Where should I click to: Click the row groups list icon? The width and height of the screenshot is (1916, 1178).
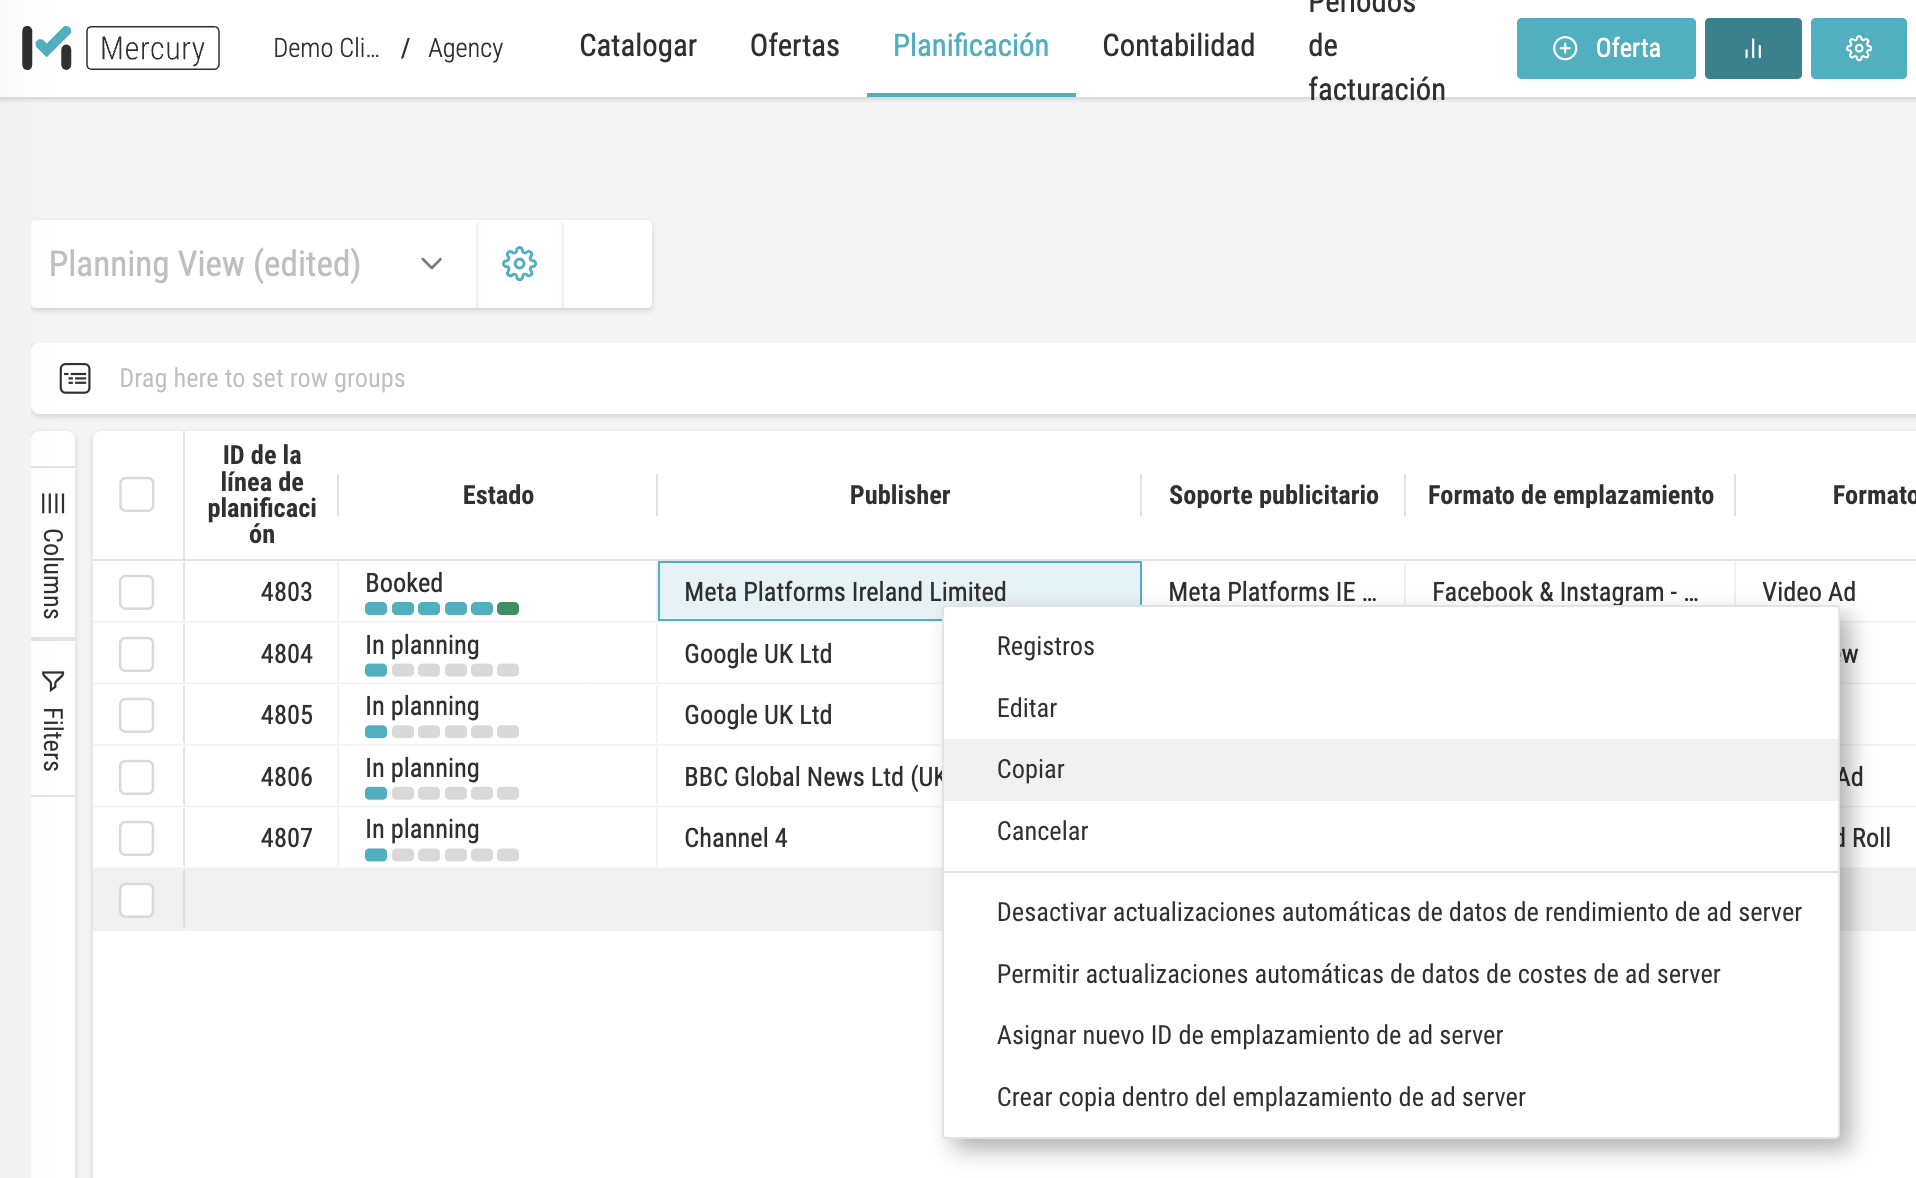pyautogui.click(x=75, y=378)
